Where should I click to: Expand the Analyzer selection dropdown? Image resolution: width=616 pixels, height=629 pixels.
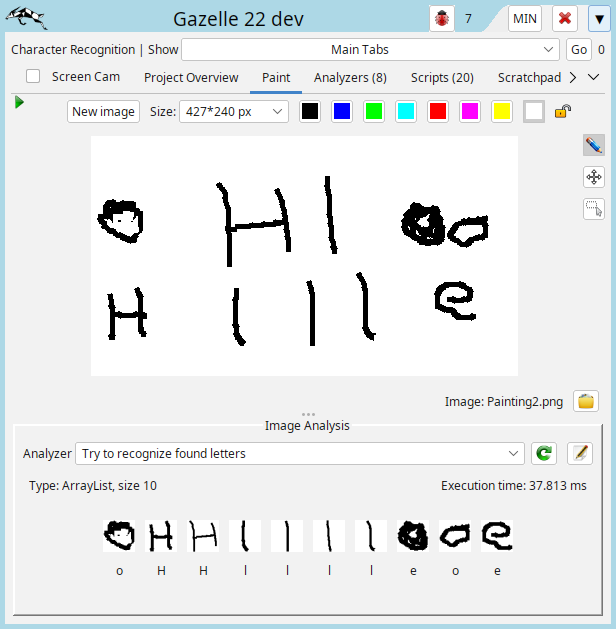[300, 453]
